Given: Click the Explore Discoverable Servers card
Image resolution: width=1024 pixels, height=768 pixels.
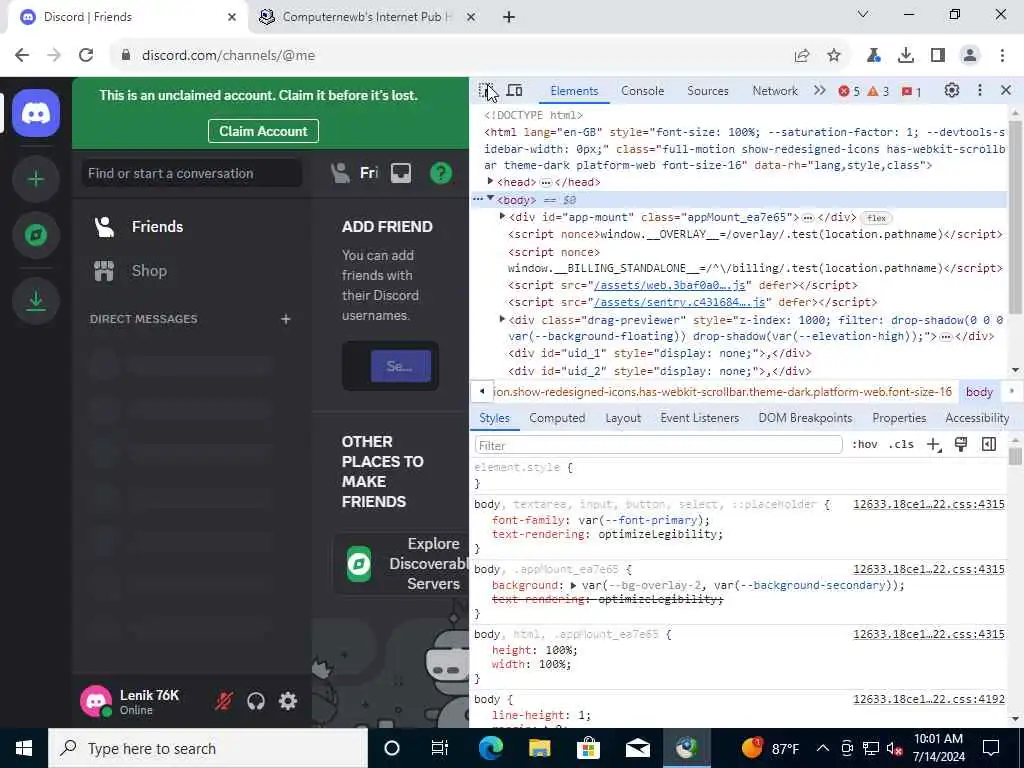Looking at the screenshot, I should (402, 564).
